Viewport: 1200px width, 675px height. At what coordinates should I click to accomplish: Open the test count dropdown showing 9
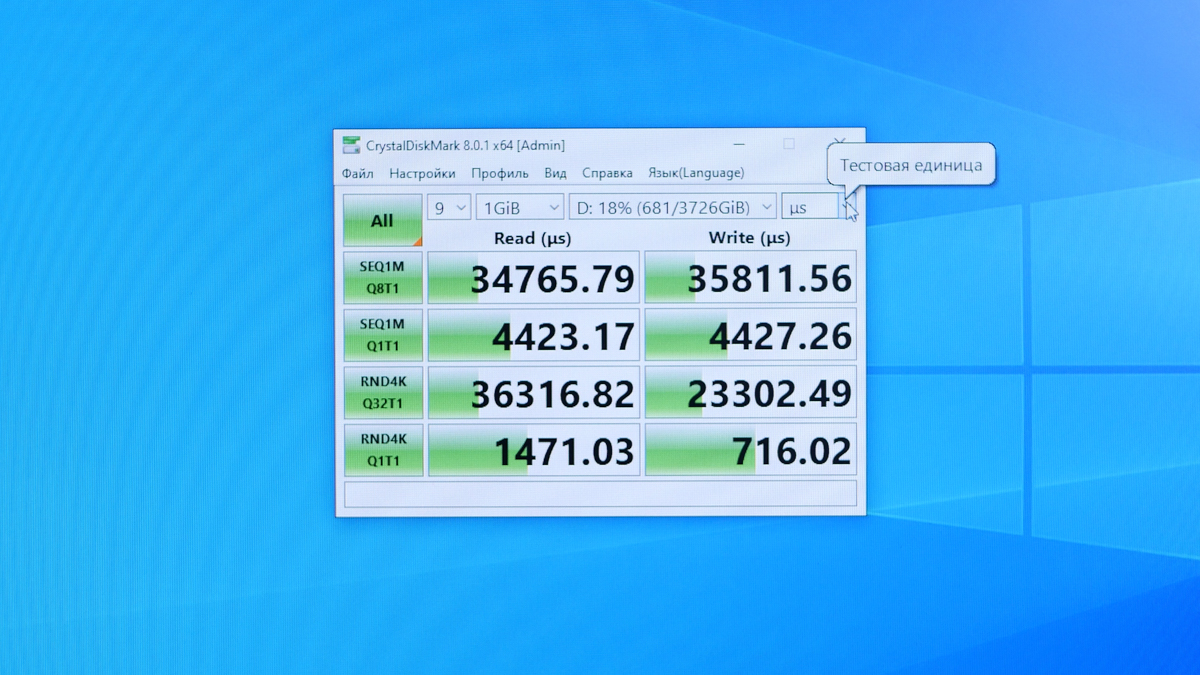449,207
